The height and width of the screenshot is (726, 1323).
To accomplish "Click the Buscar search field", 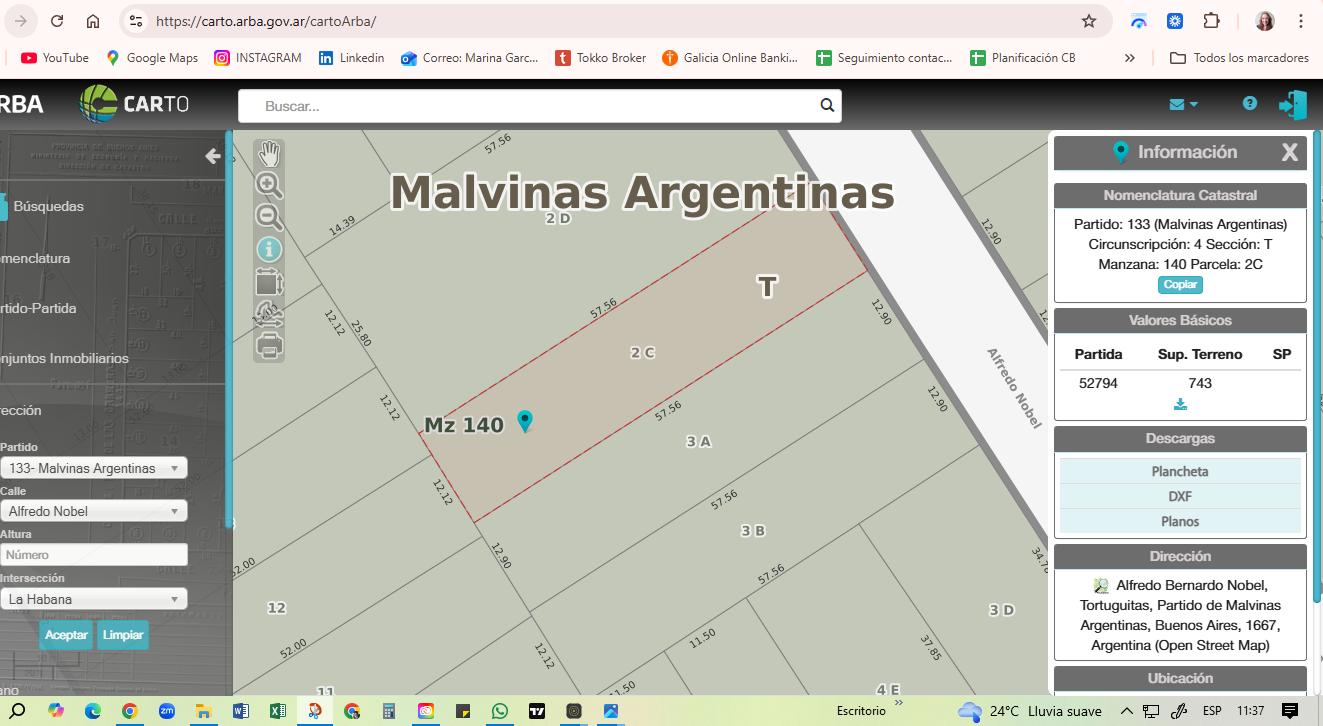I will coord(540,106).
